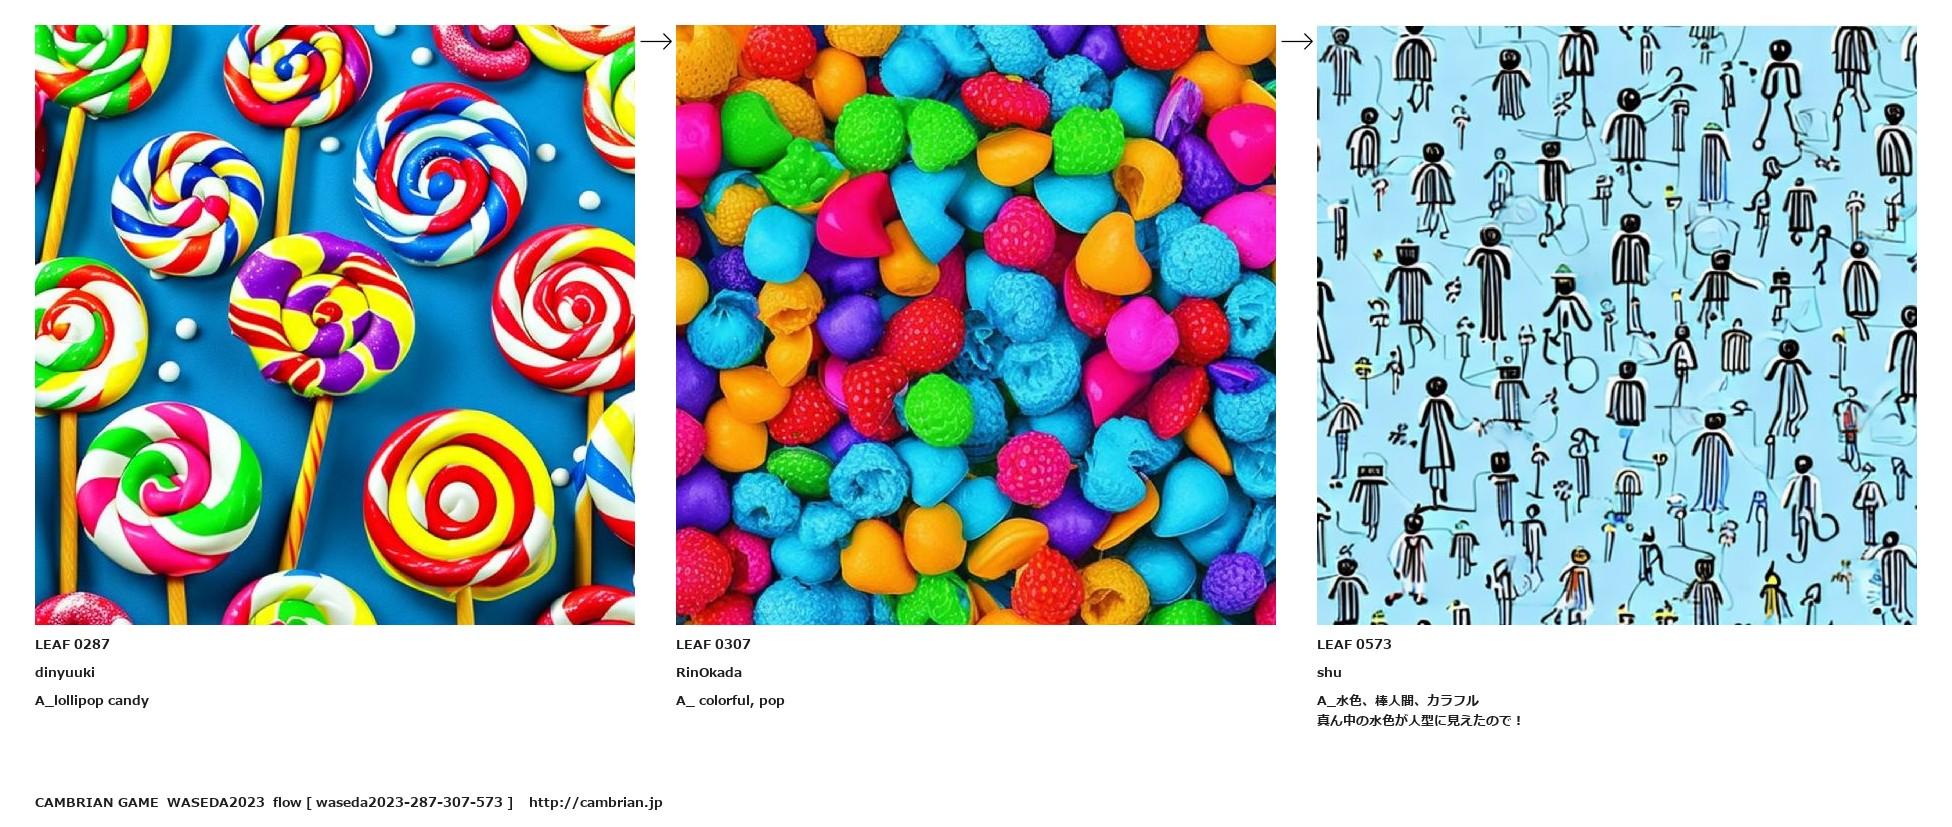Click the A_ colorful, pop caption
Viewport: 1952px width, 827px height.
730,700
